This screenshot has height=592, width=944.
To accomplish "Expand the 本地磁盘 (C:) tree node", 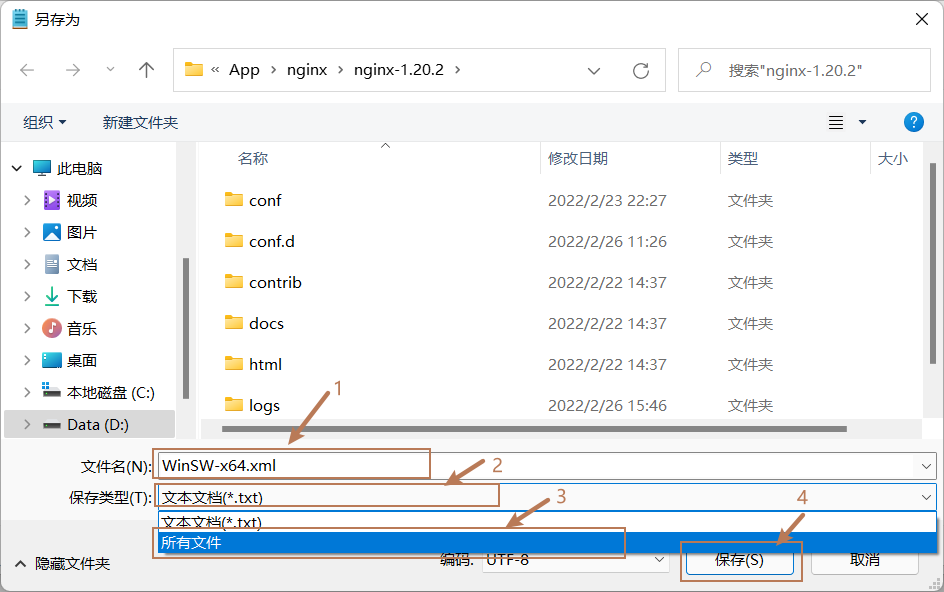I will [27, 392].
